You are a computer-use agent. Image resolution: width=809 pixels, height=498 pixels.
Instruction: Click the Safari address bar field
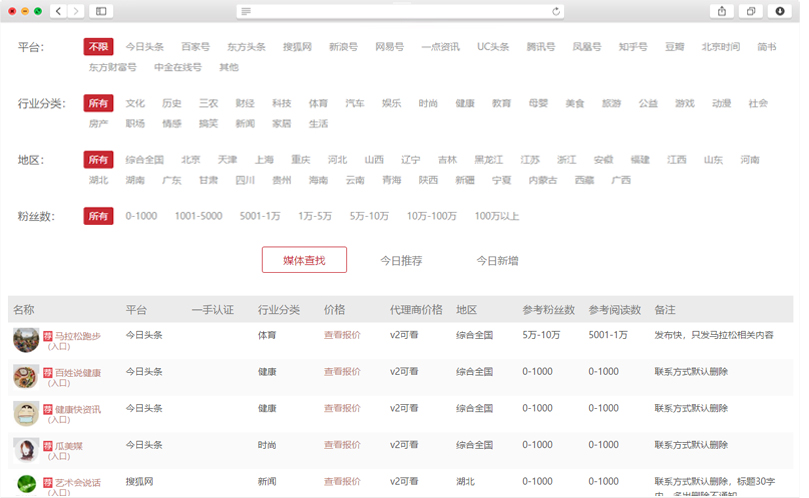[x=400, y=11]
